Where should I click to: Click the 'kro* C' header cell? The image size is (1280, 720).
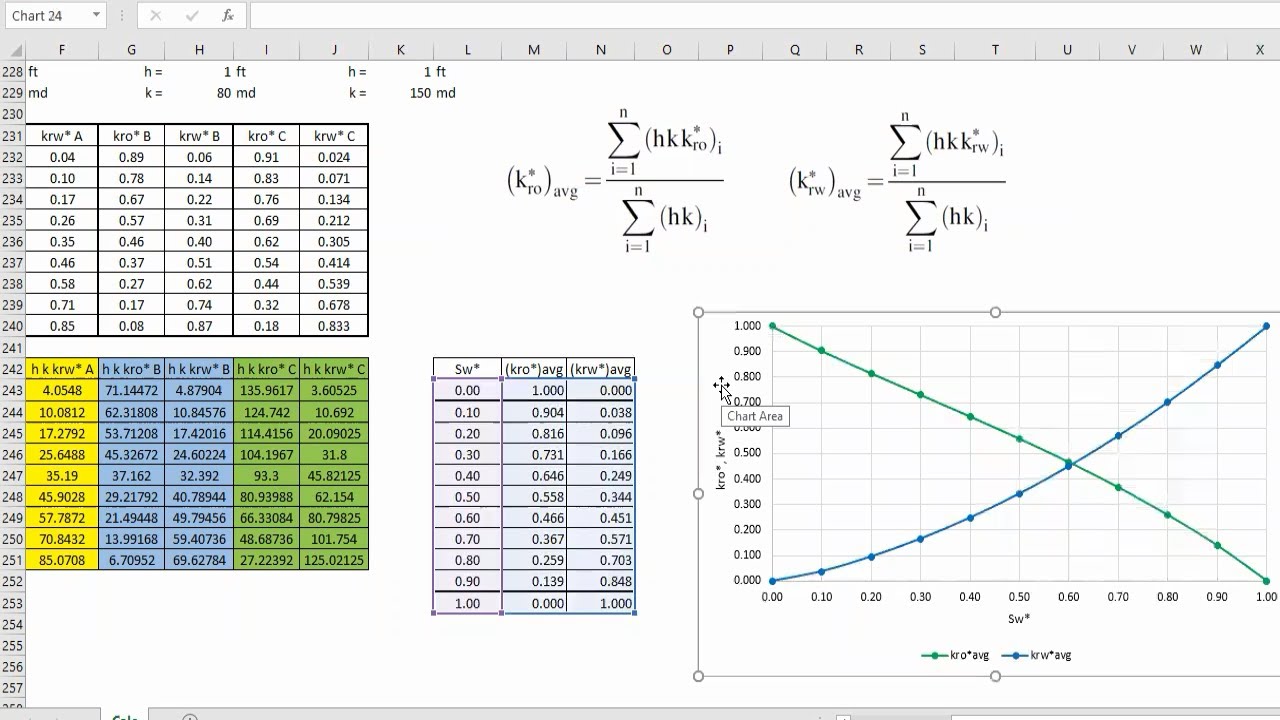[267, 136]
